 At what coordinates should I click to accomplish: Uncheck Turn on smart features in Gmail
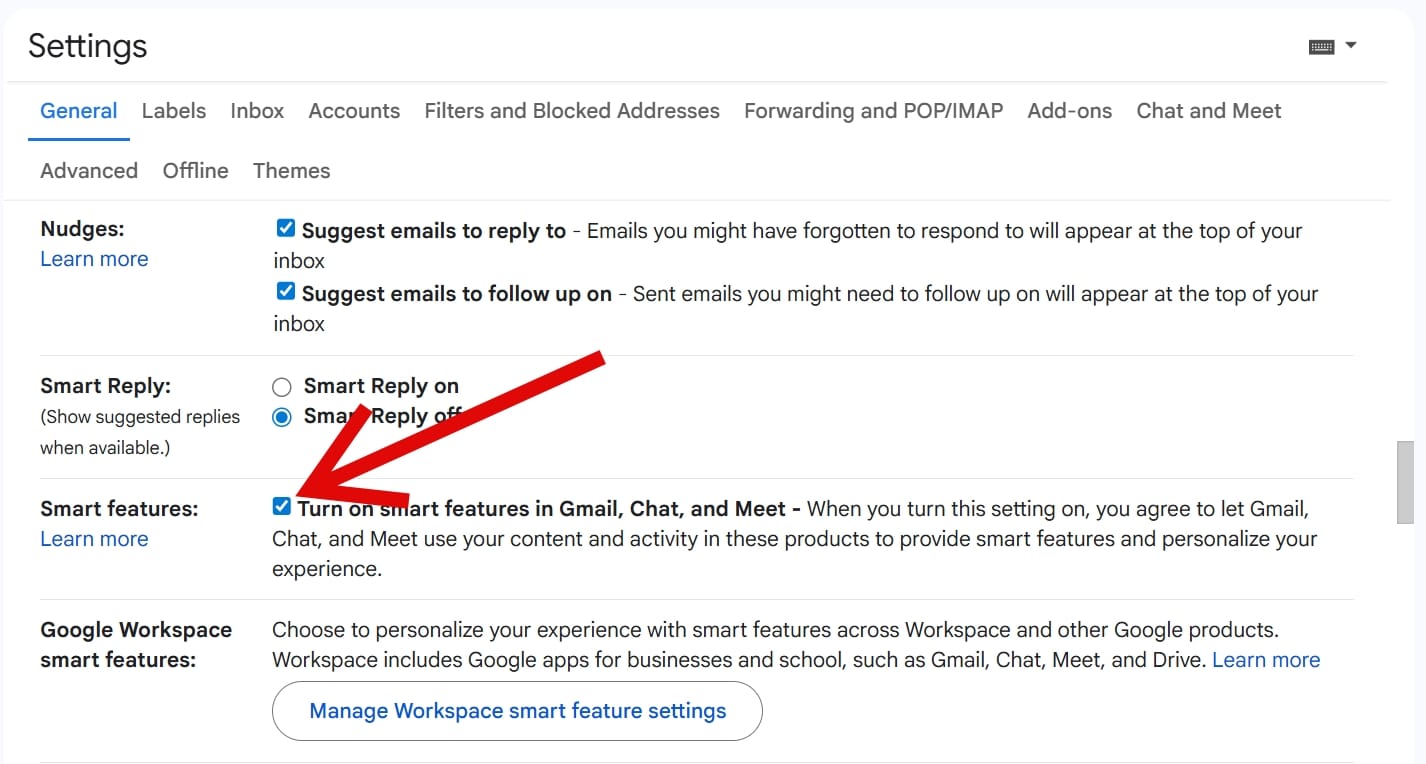pyautogui.click(x=282, y=506)
